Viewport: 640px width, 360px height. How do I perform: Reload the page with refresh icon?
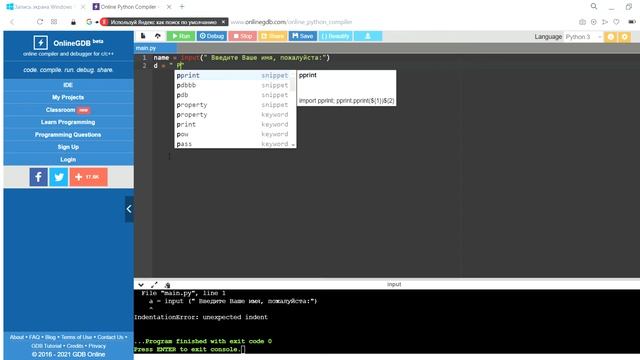click(x=40, y=22)
